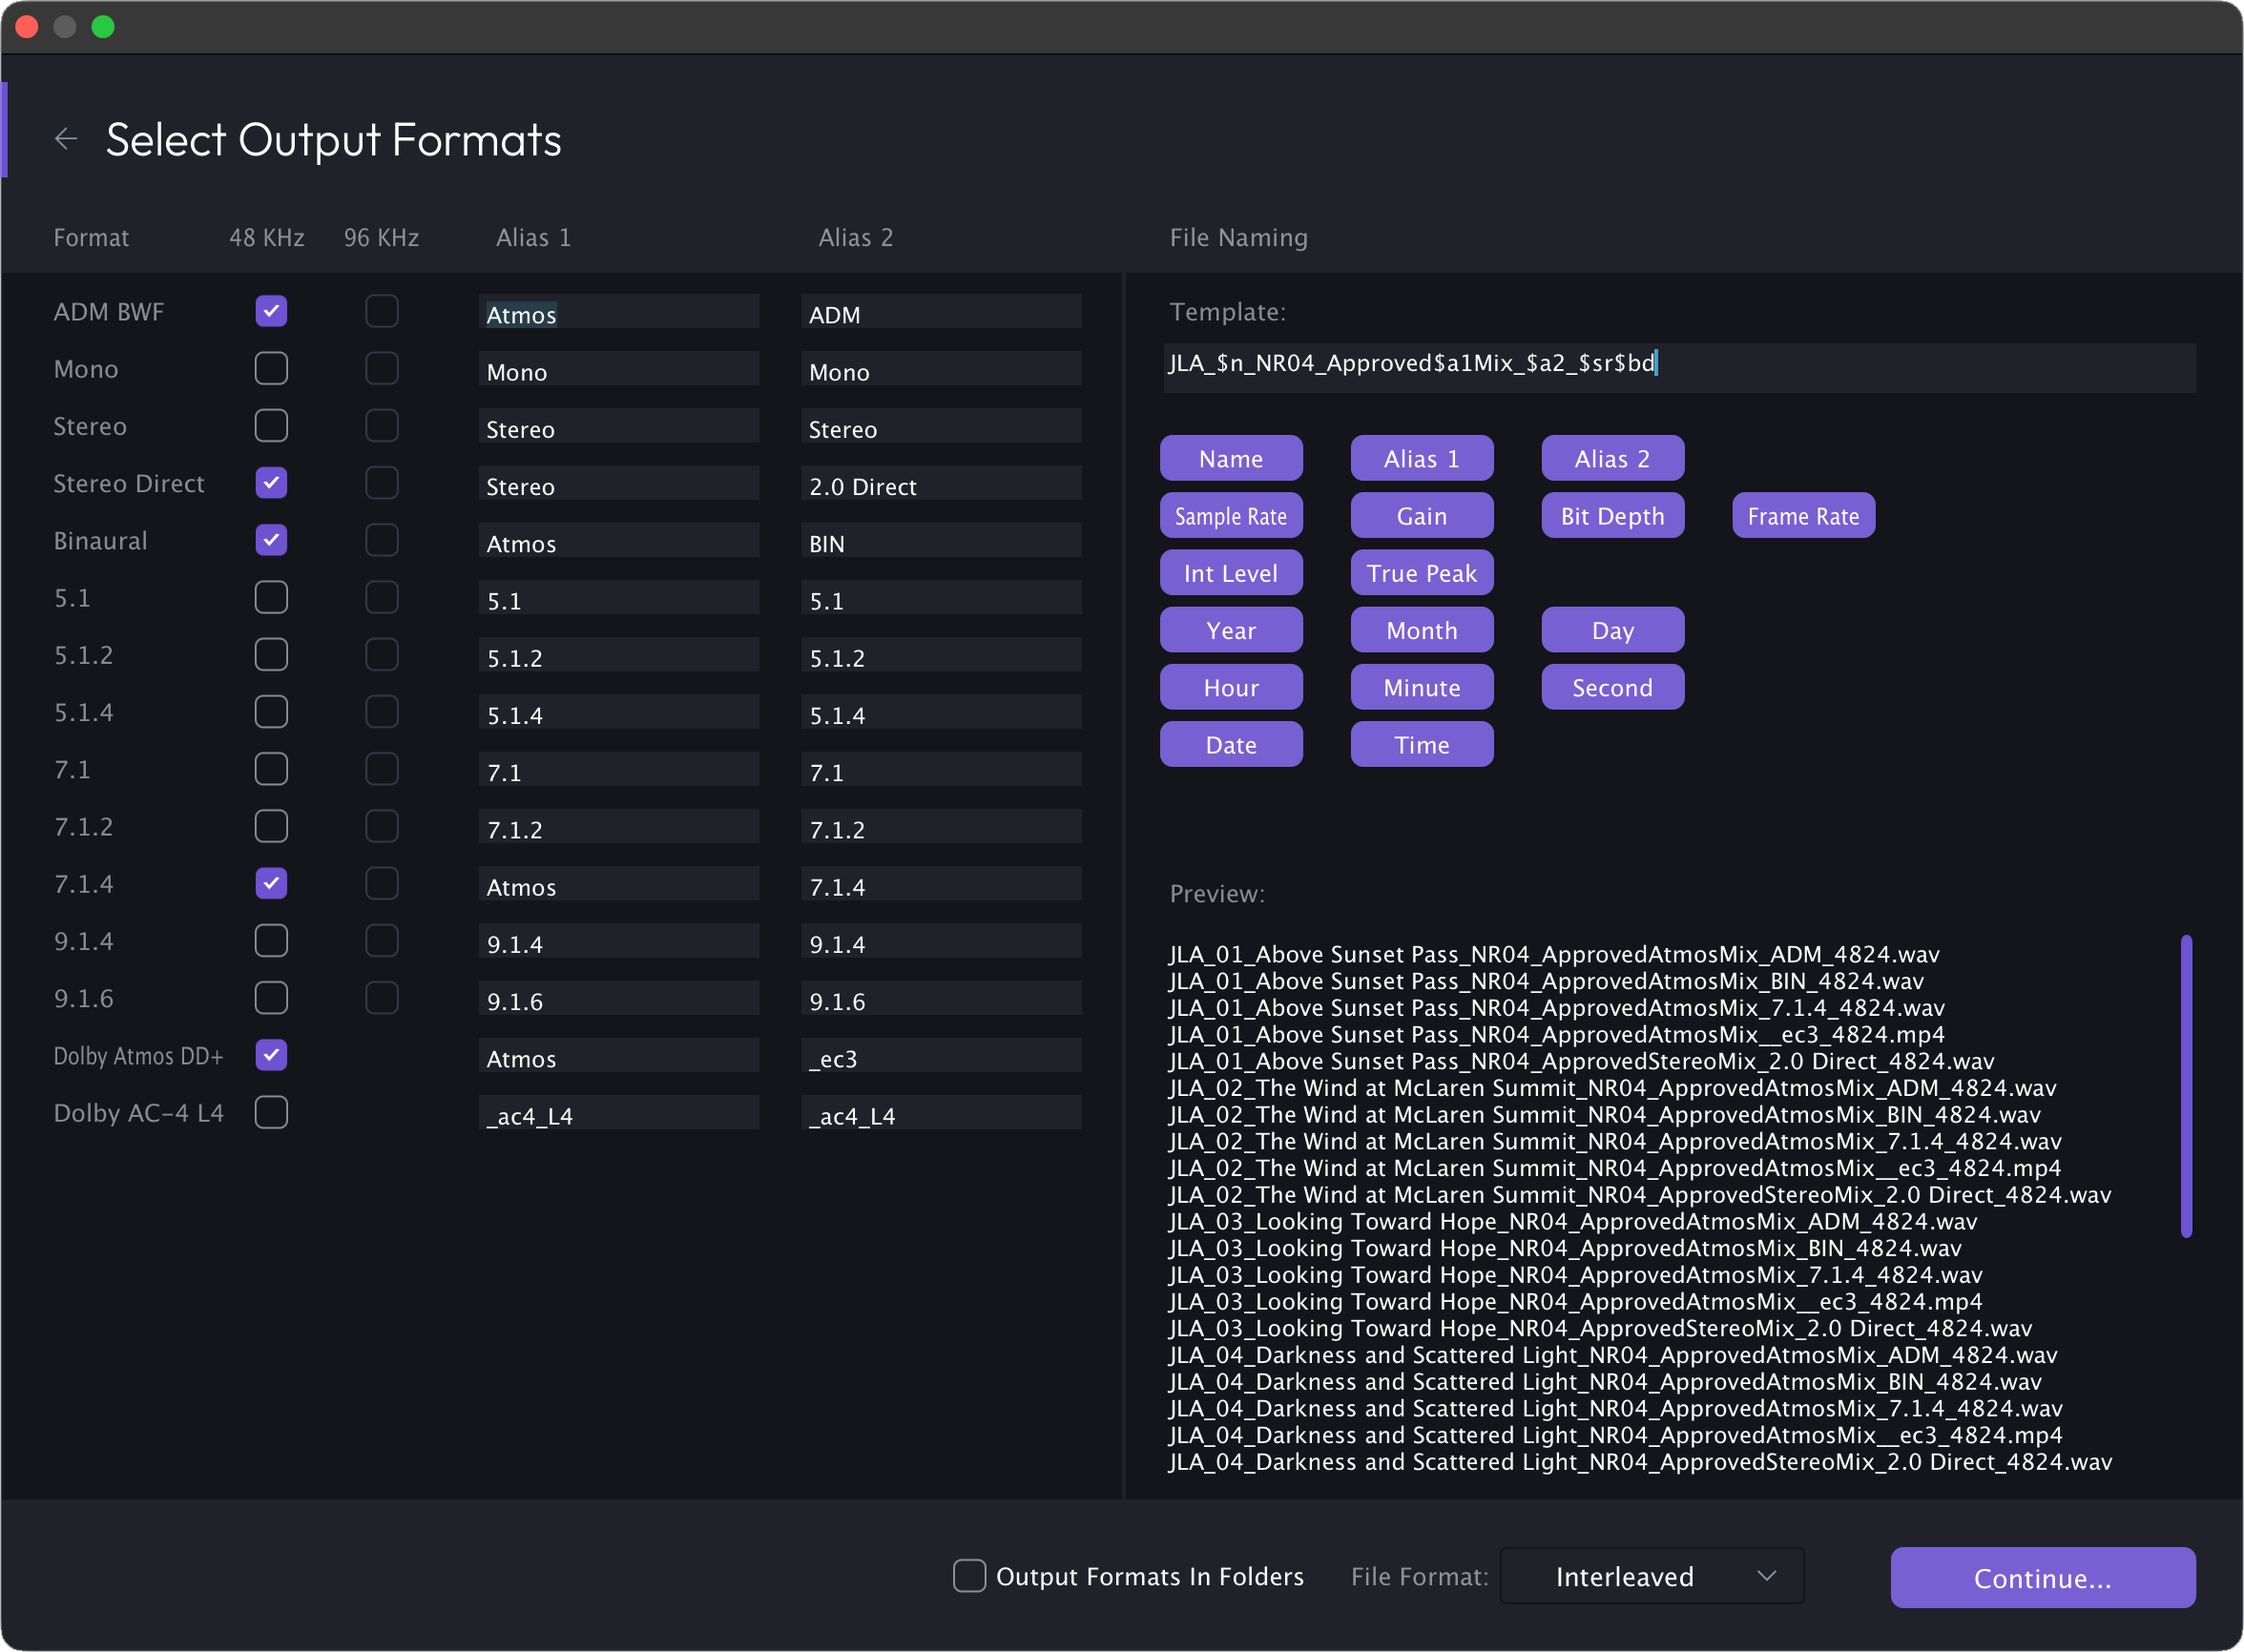The width and height of the screenshot is (2244, 1652).
Task: Insert the Frame Rate token
Action: click(1803, 516)
